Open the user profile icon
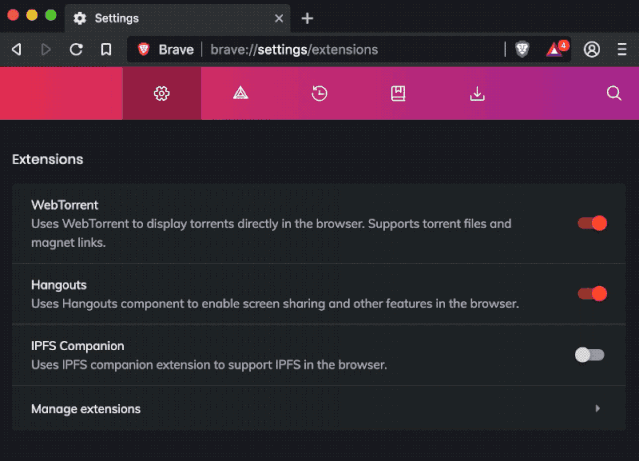Screen dimensions: 639x461 tap(592, 49)
